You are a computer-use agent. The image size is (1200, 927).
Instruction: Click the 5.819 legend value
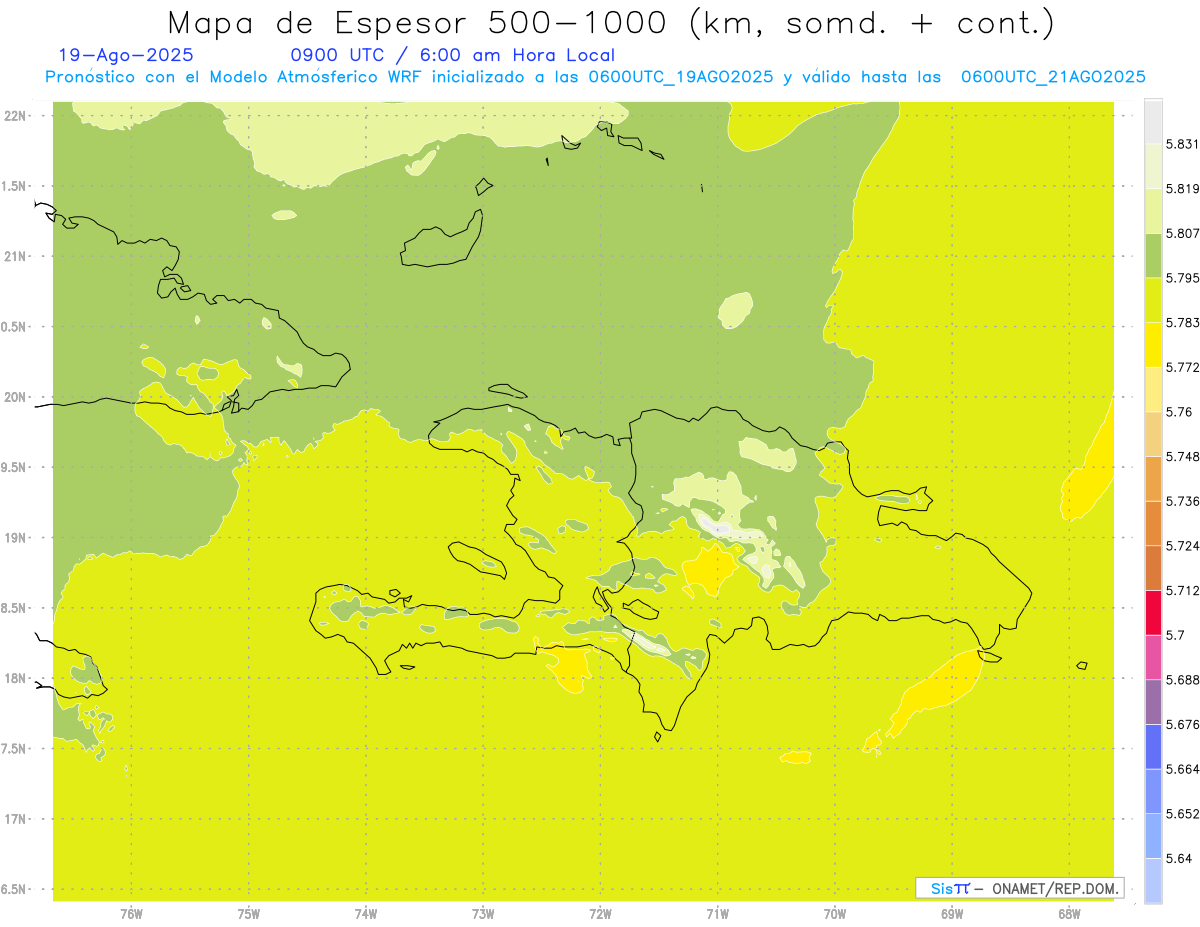tap(1183, 189)
